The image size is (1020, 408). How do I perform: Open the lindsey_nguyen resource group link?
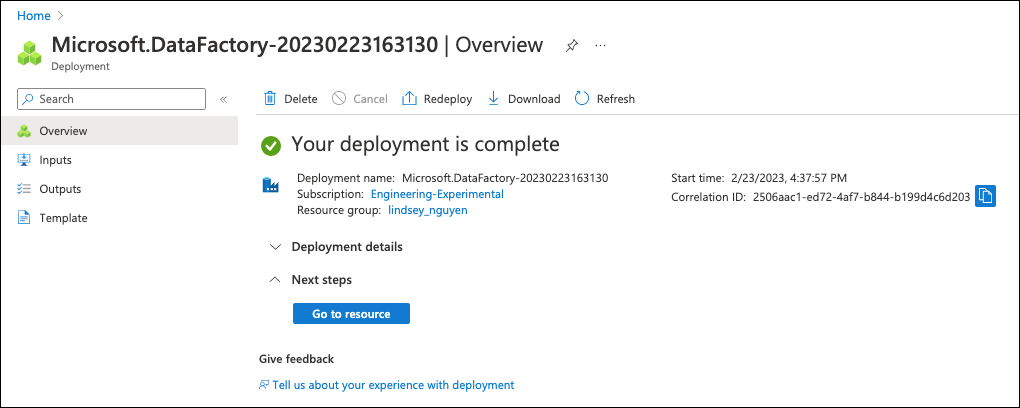pyautogui.click(x=427, y=210)
